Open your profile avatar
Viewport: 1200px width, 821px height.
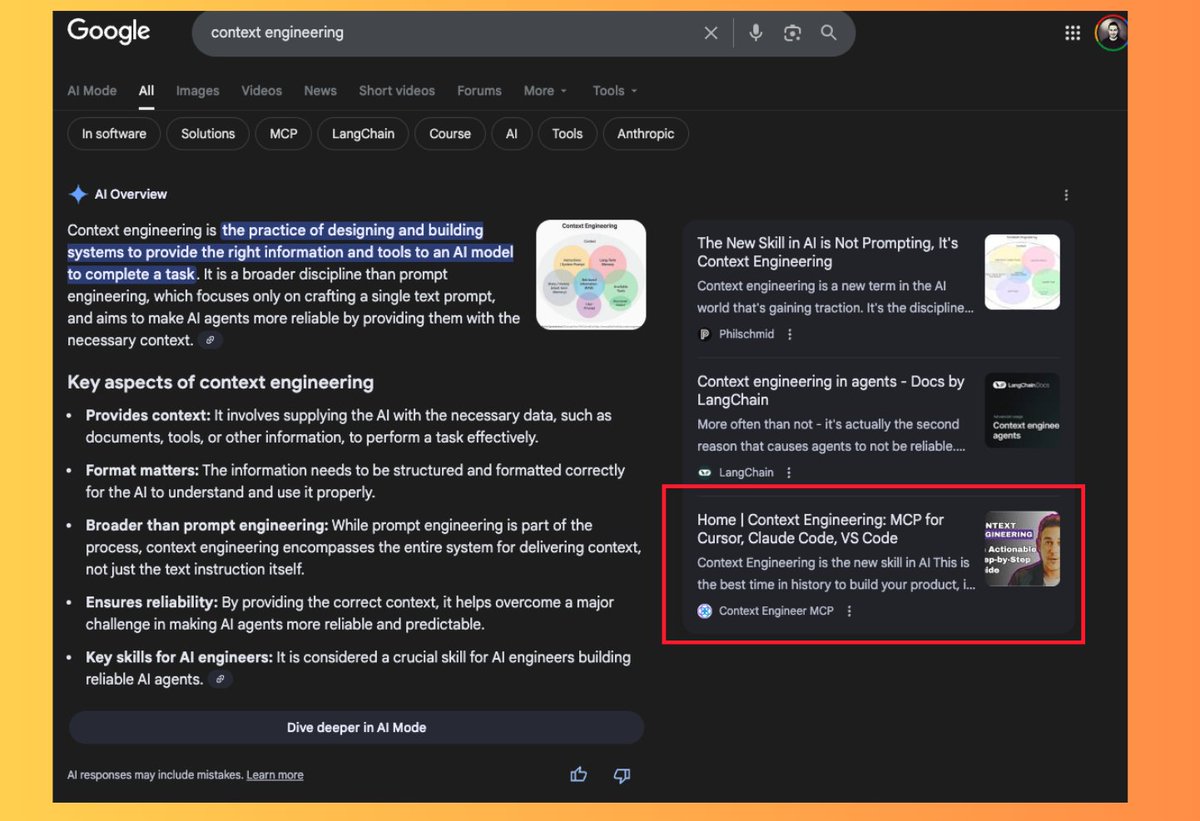pyautogui.click(x=1111, y=32)
